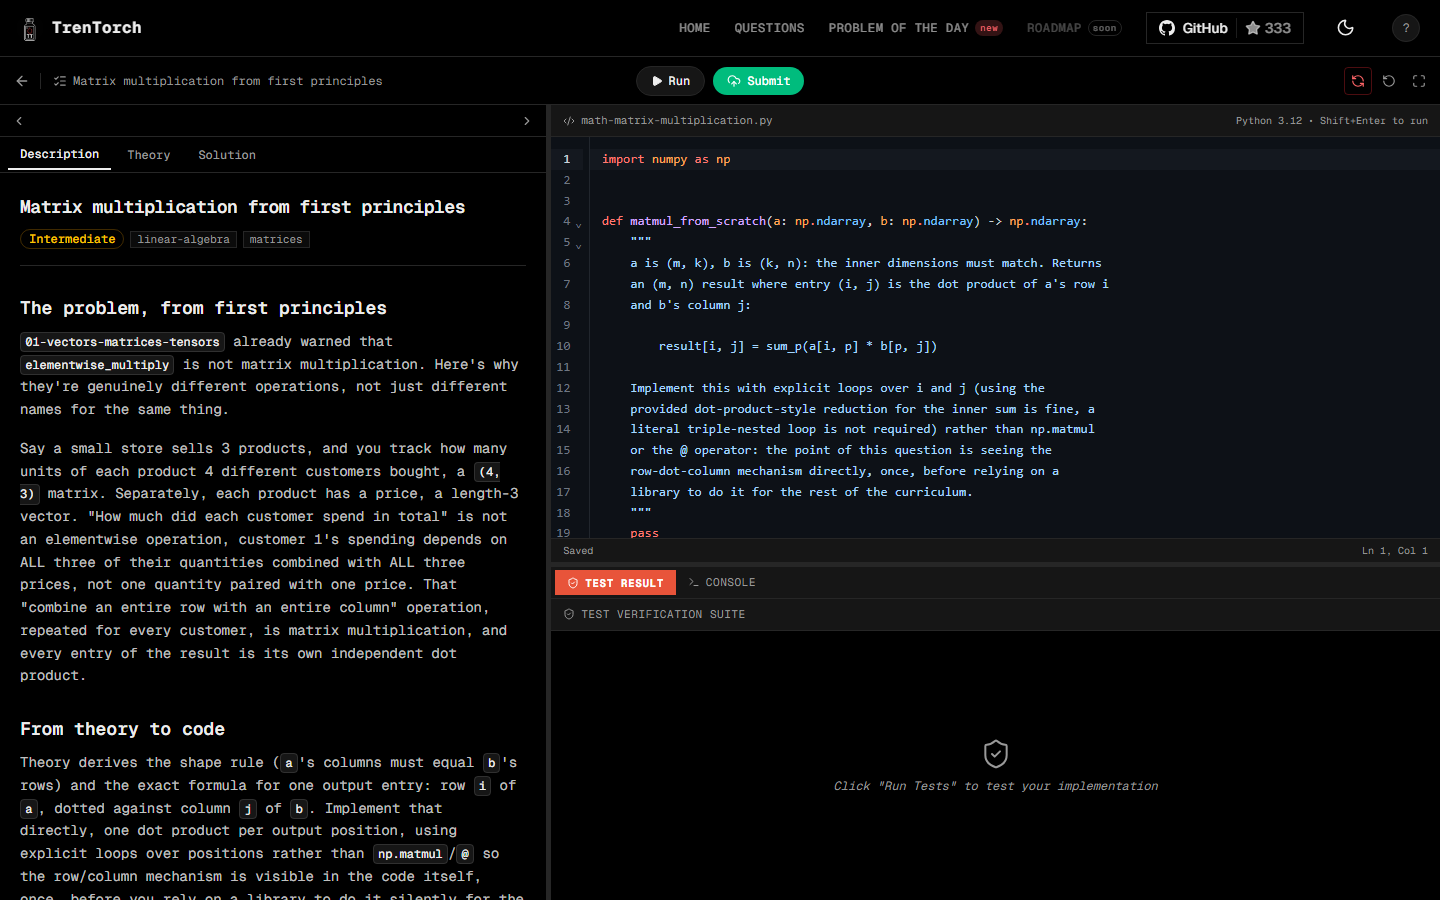Open the GitHub repository link

(1193, 28)
